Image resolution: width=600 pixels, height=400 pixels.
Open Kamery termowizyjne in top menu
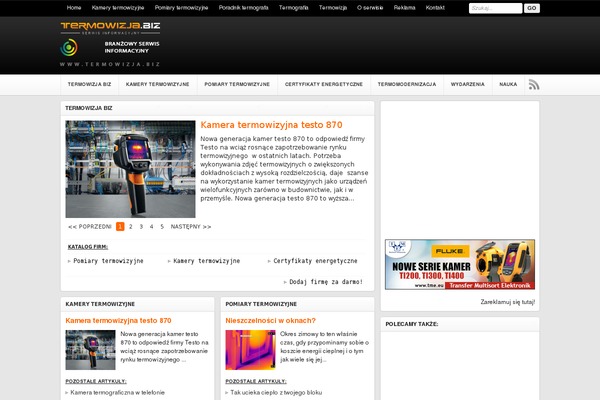(x=118, y=8)
